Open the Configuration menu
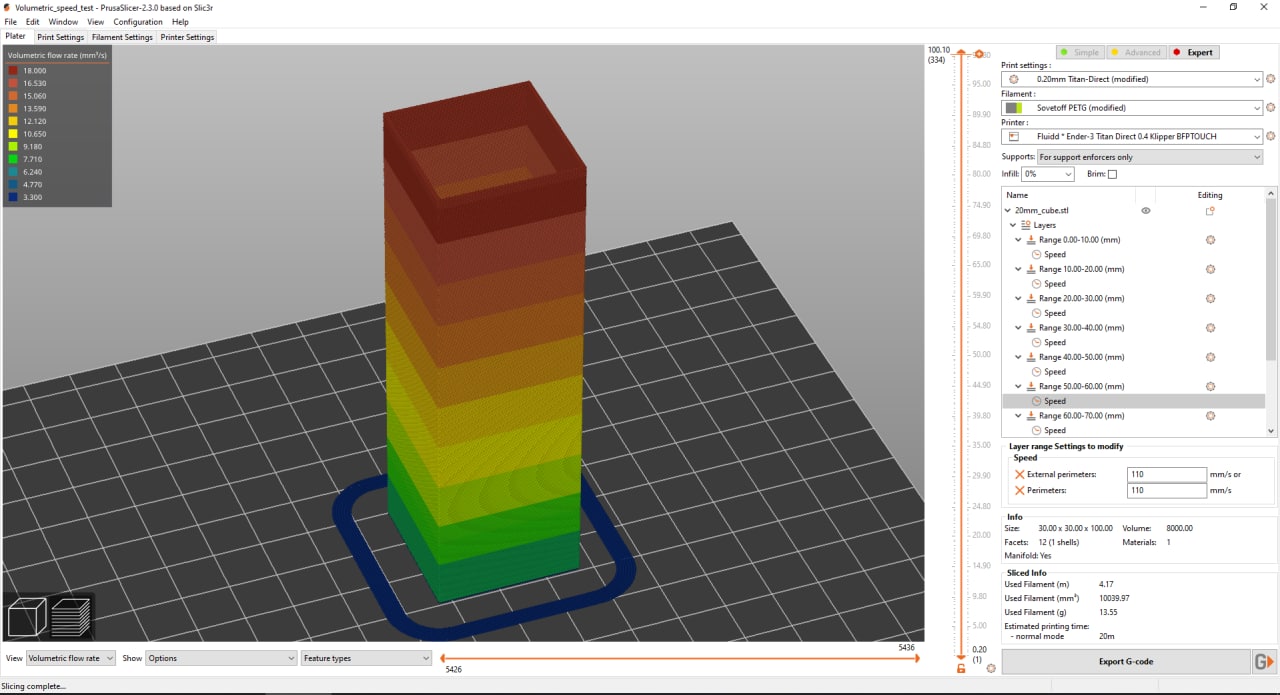Viewport: 1280px width, 695px height. click(138, 21)
